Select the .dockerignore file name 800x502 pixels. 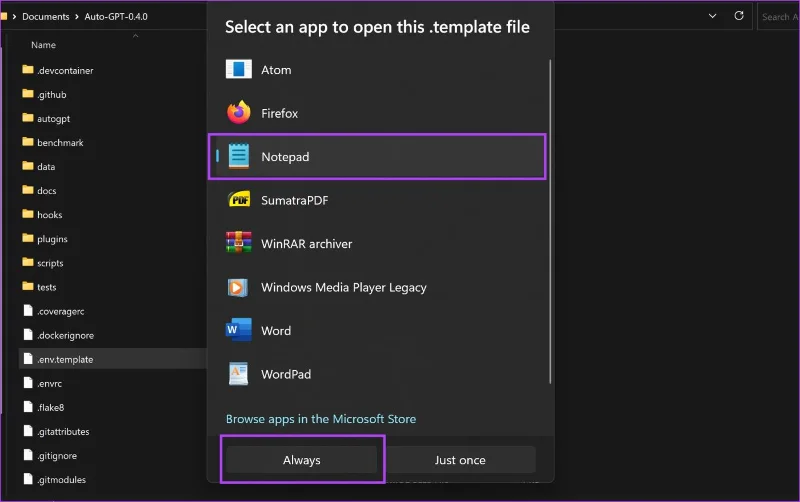(65, 335)
